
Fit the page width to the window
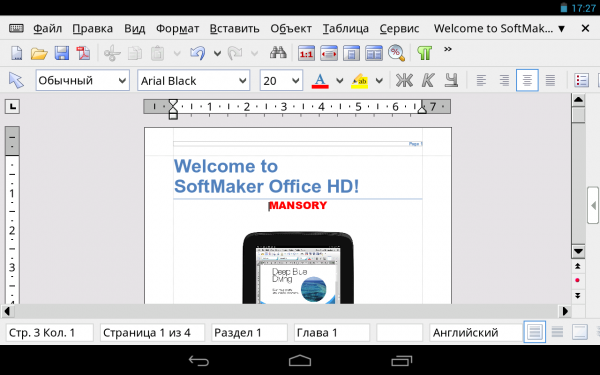(x=329, y=53)
